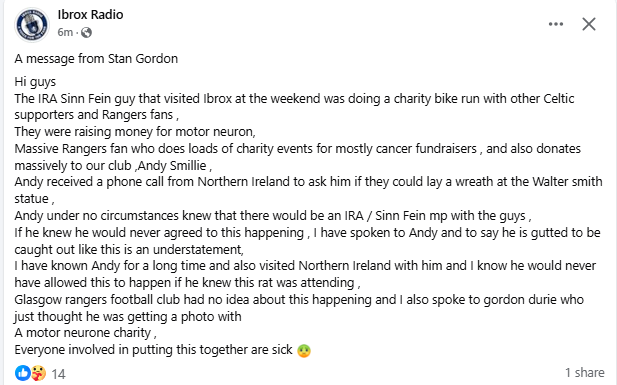Open the Ibrox Radio page name link
This screenshot has height=385, width=617.
90,15
